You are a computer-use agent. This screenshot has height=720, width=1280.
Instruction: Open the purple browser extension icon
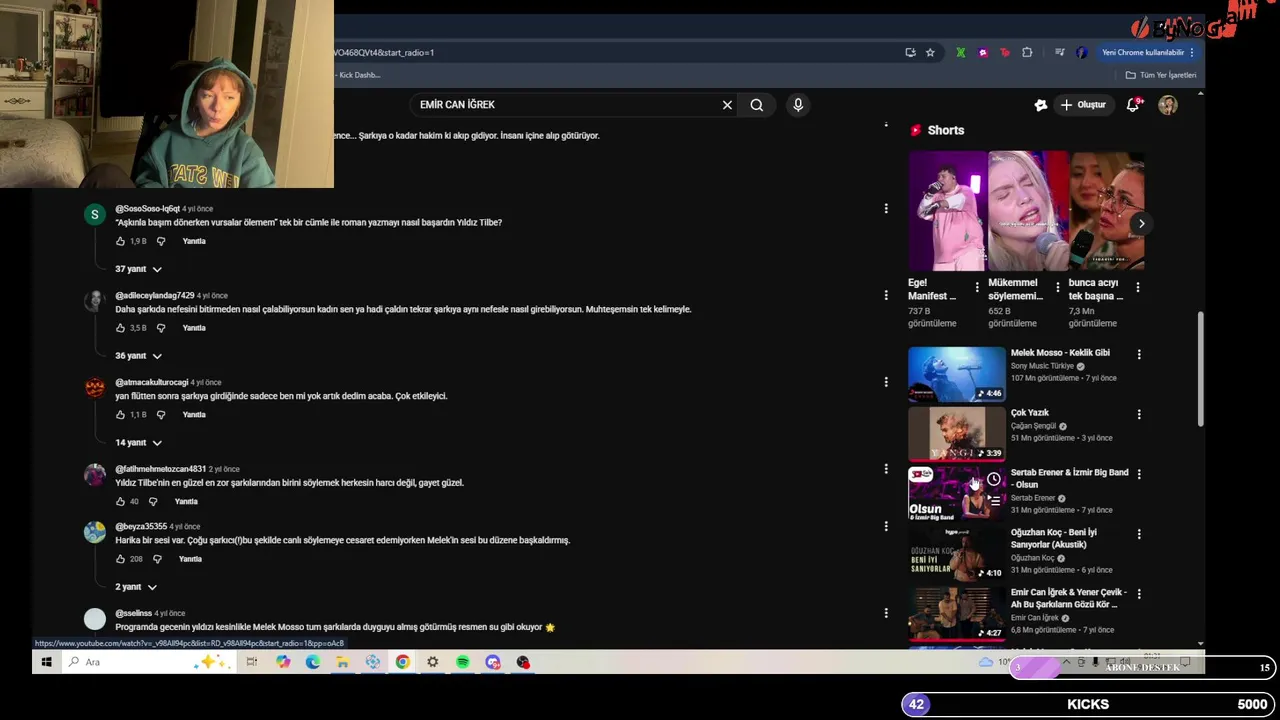click(983, 52)
